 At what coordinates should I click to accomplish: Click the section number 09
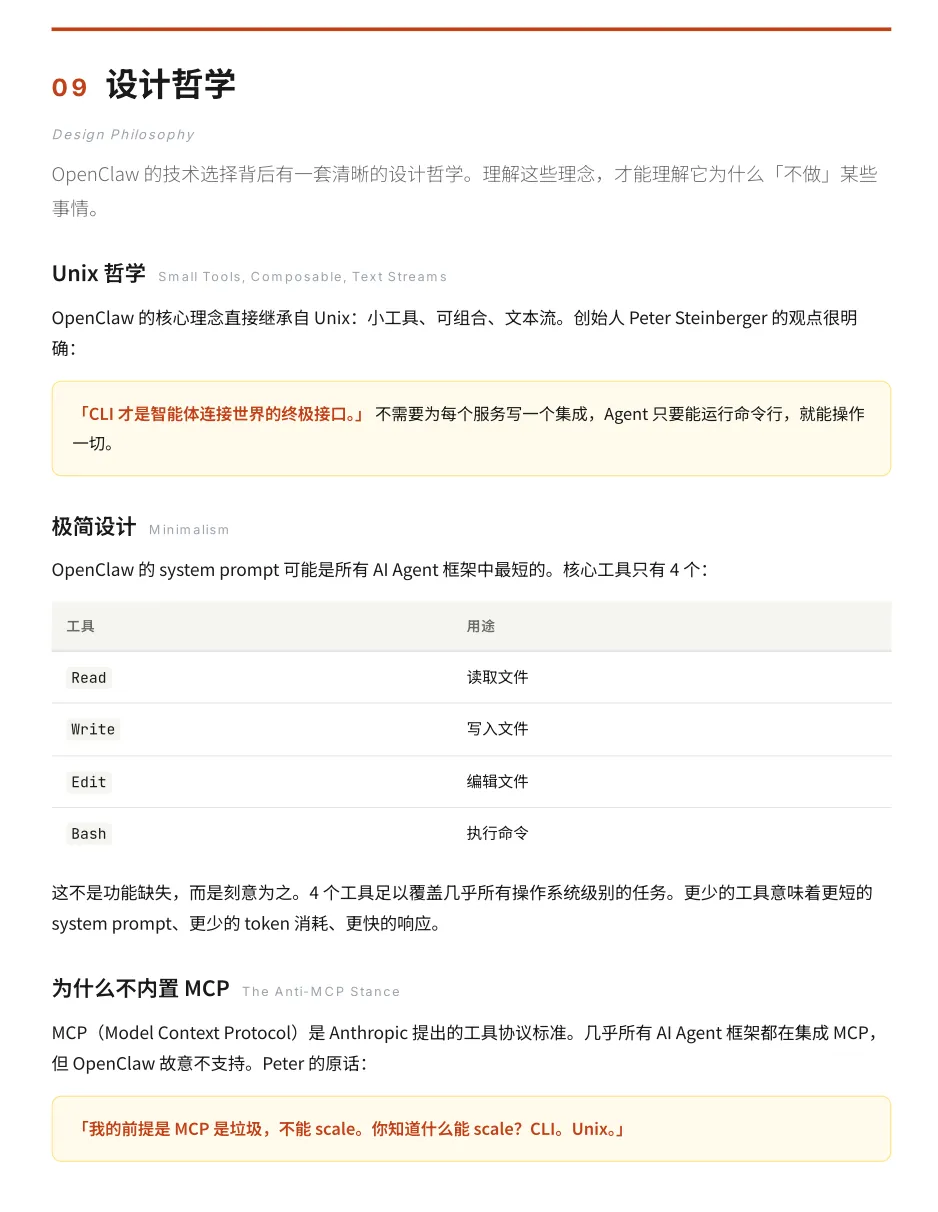[x=70, y=88]
